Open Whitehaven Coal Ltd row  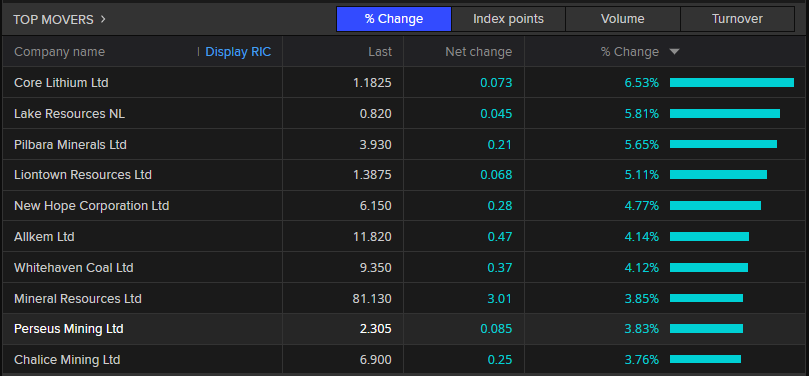[x=404, y=268]
